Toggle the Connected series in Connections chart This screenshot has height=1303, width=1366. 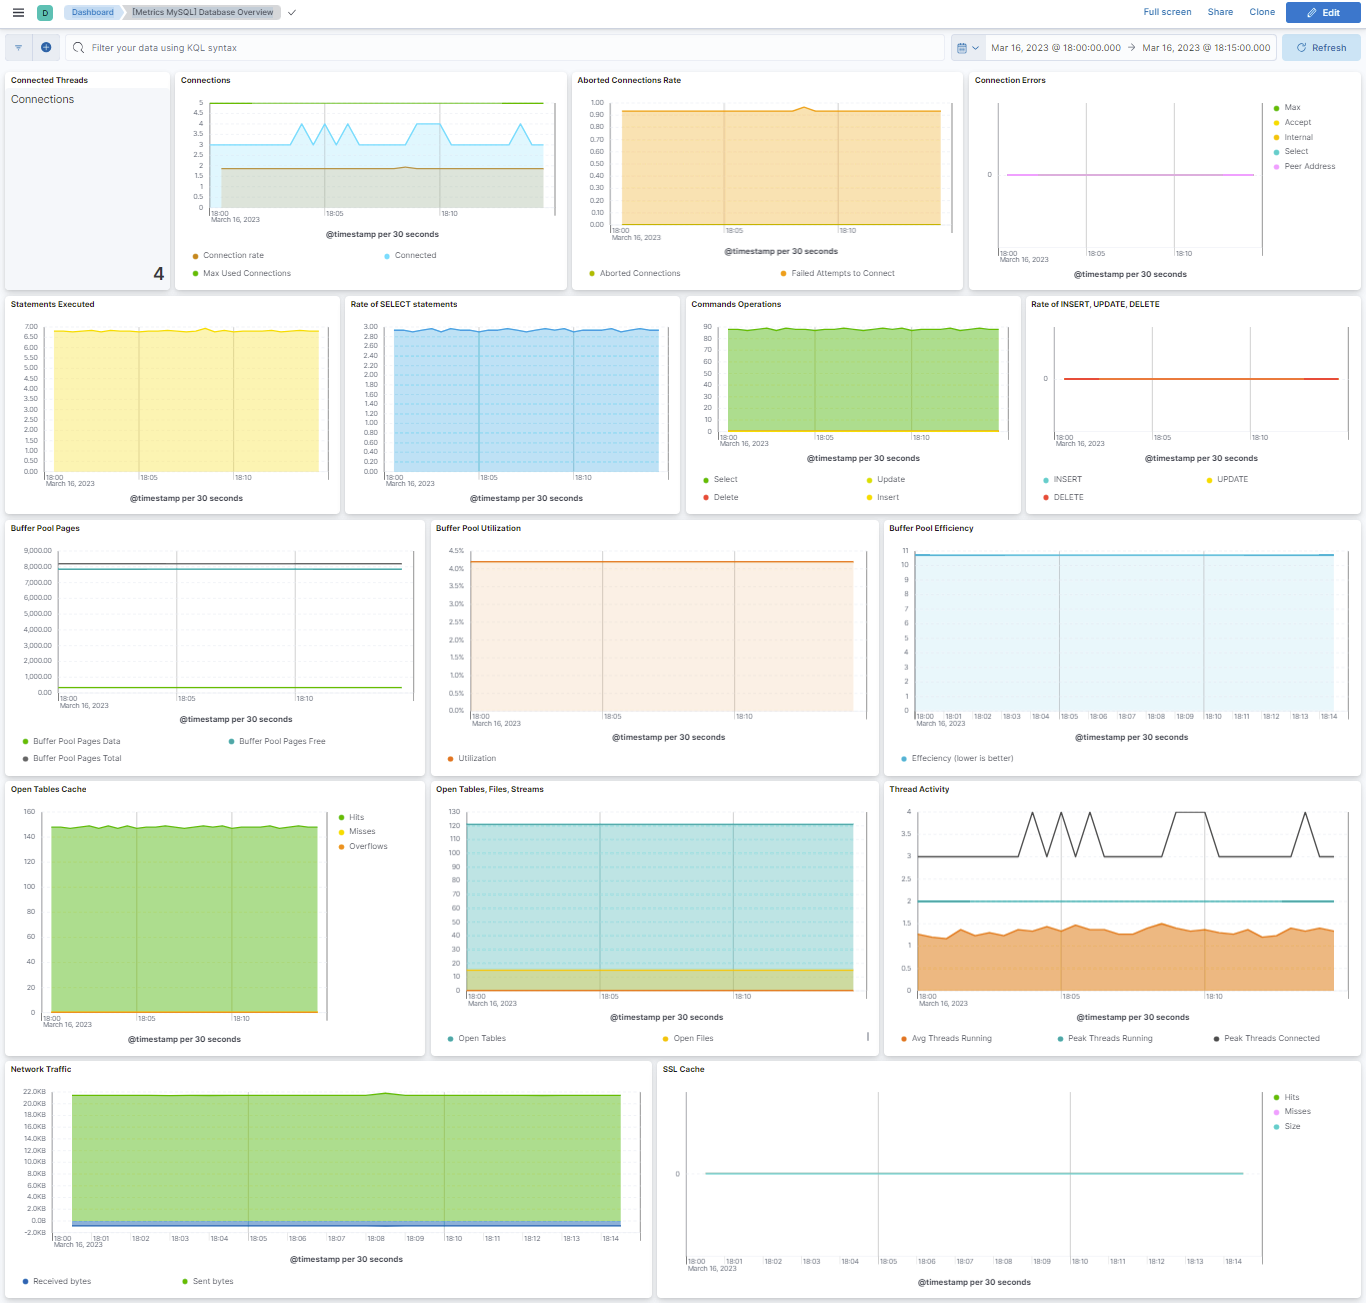(x=411, y=255)
